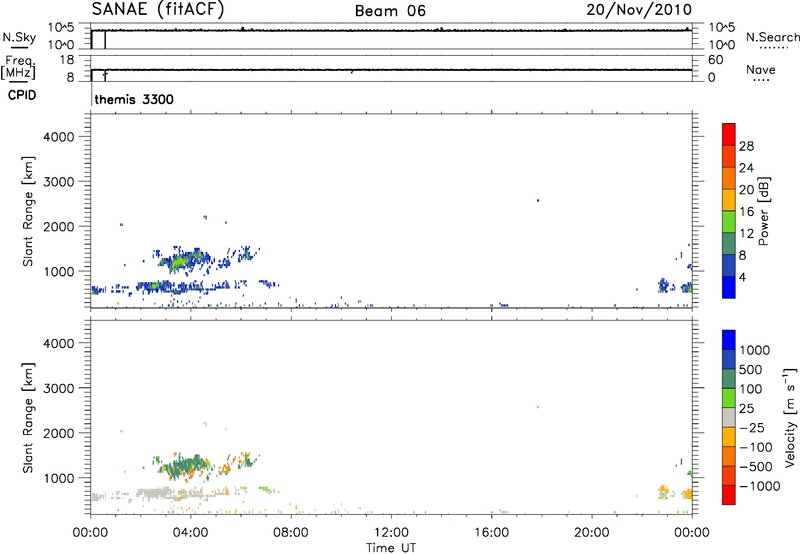Click the 12:00 time axis label
The image size is (800, 554).
391,533
